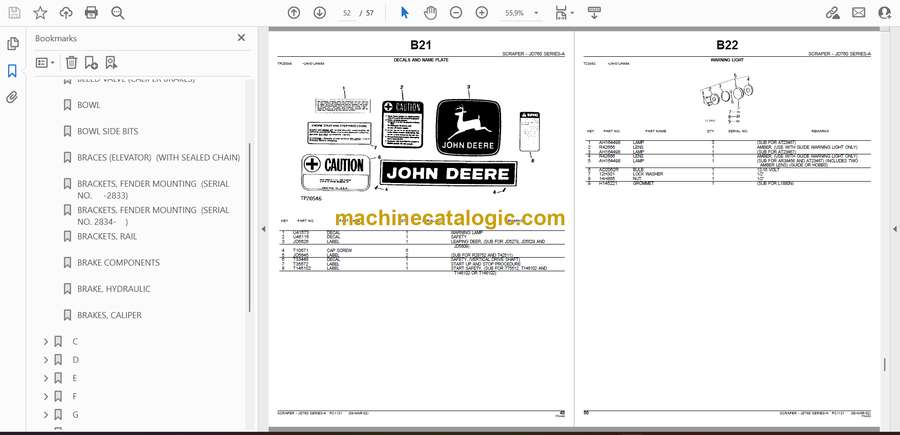The image size is (900, 435).
Task: Expand the C bookmark group
Action: (46, 341)
